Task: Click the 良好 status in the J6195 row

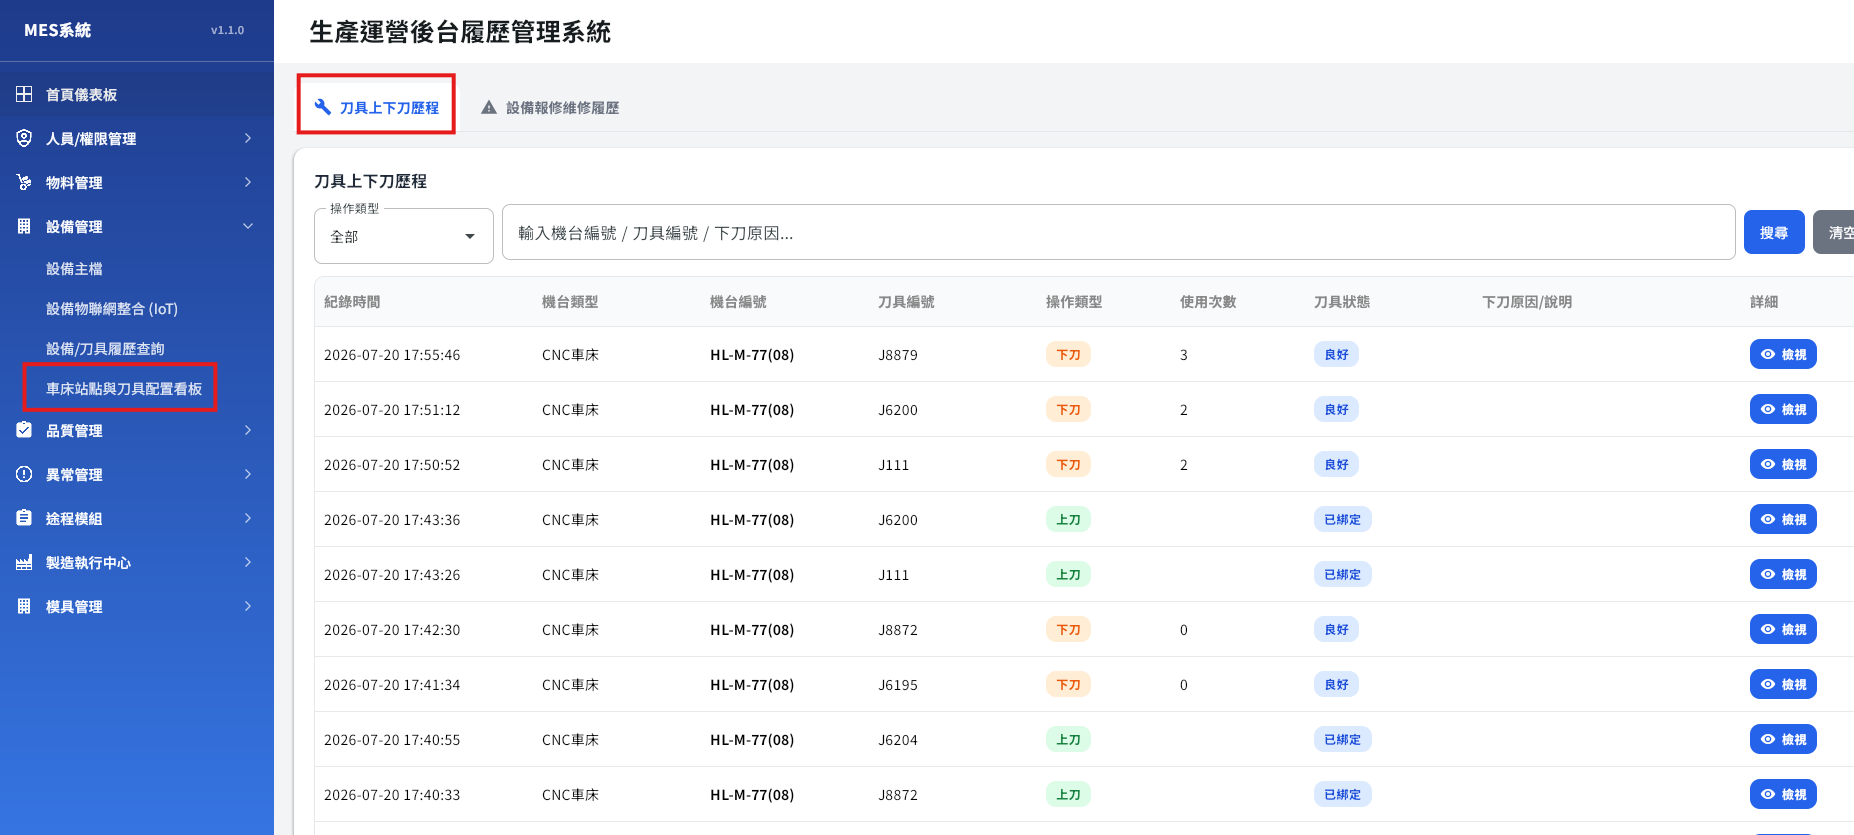Action: pos(1337,684)
